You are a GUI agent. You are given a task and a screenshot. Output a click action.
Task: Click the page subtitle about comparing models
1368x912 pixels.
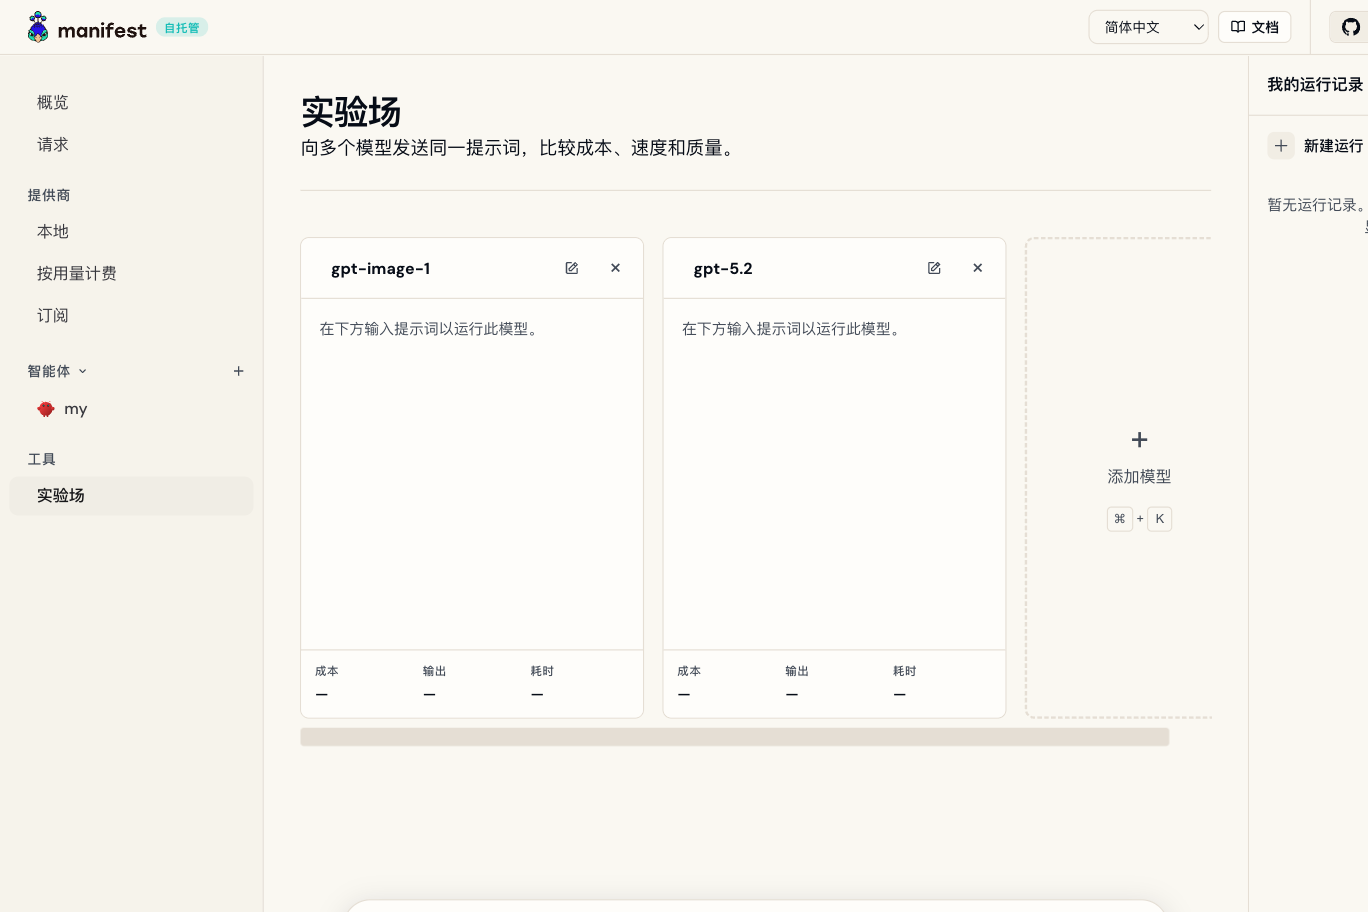(521, 148)
